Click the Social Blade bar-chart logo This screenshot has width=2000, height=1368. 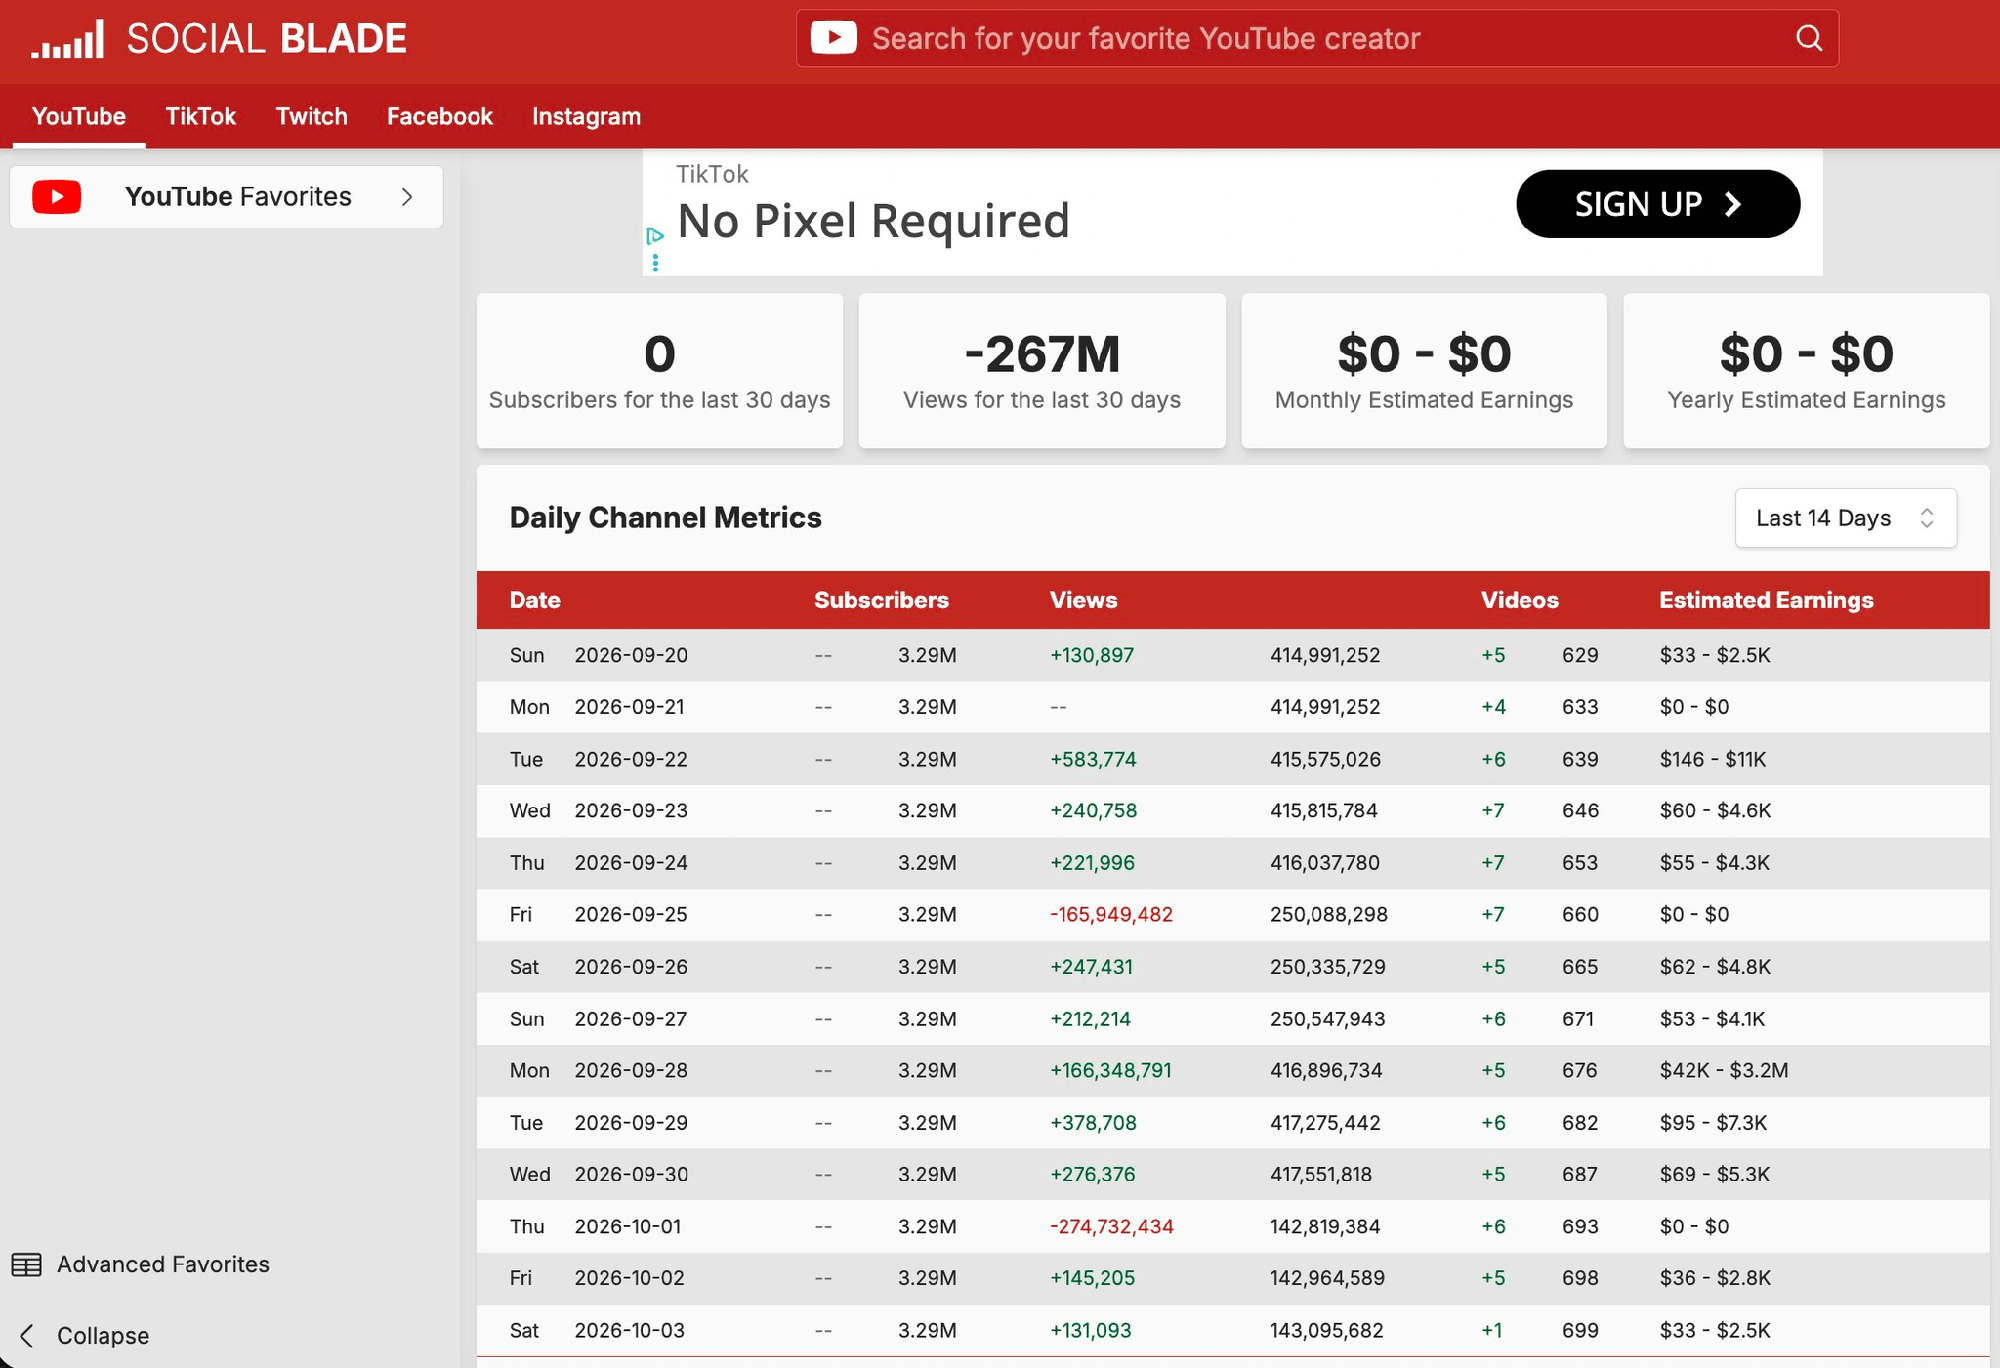(67, 39)
